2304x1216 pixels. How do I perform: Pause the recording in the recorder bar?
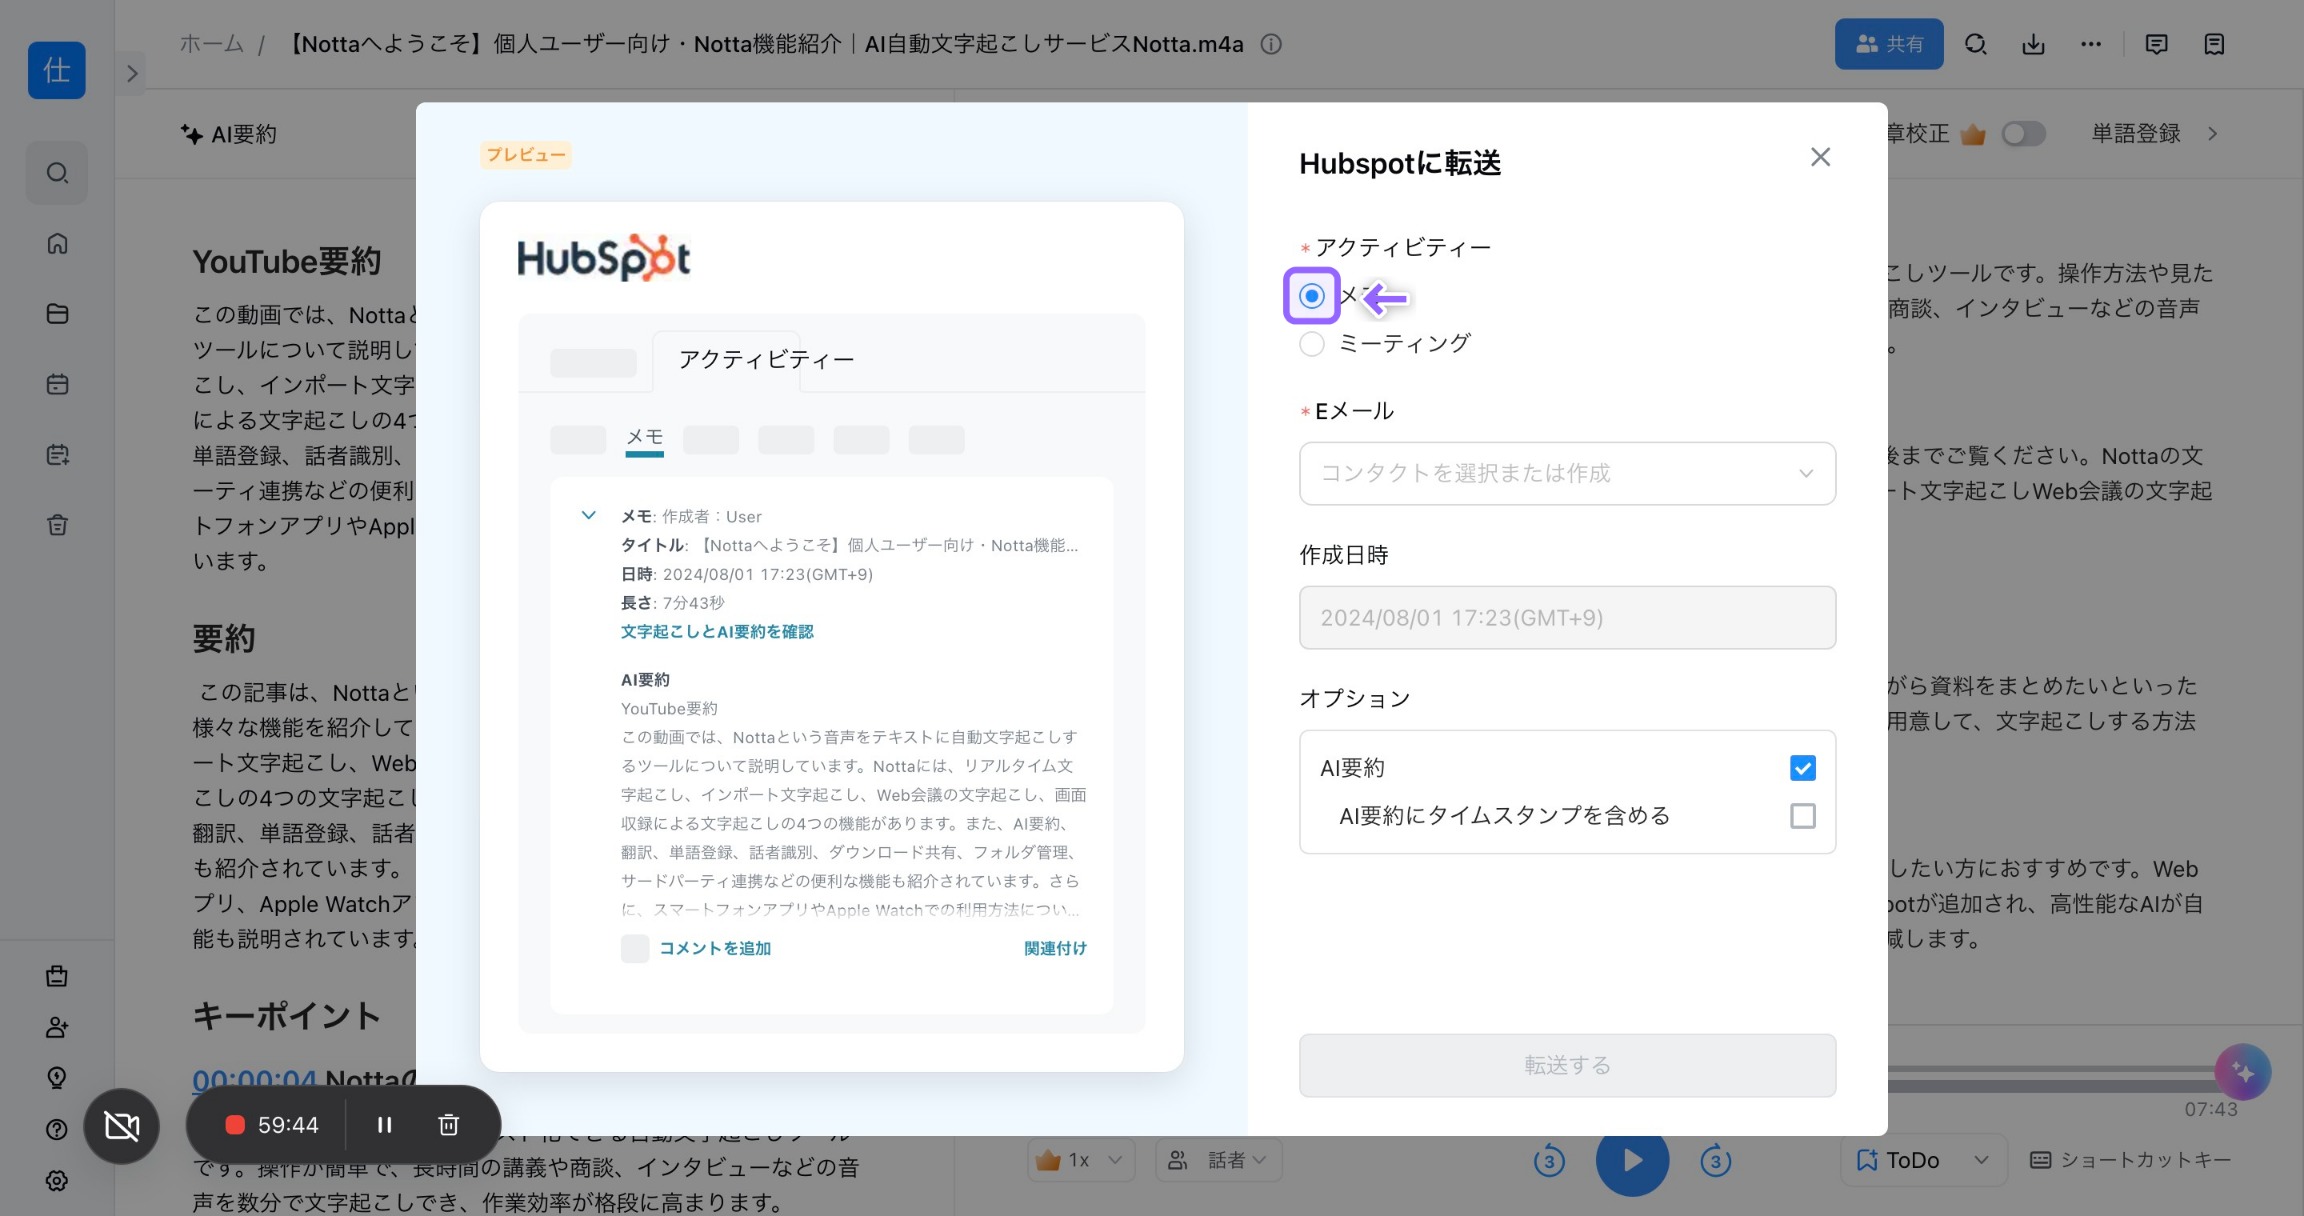tap(384, 1125)
